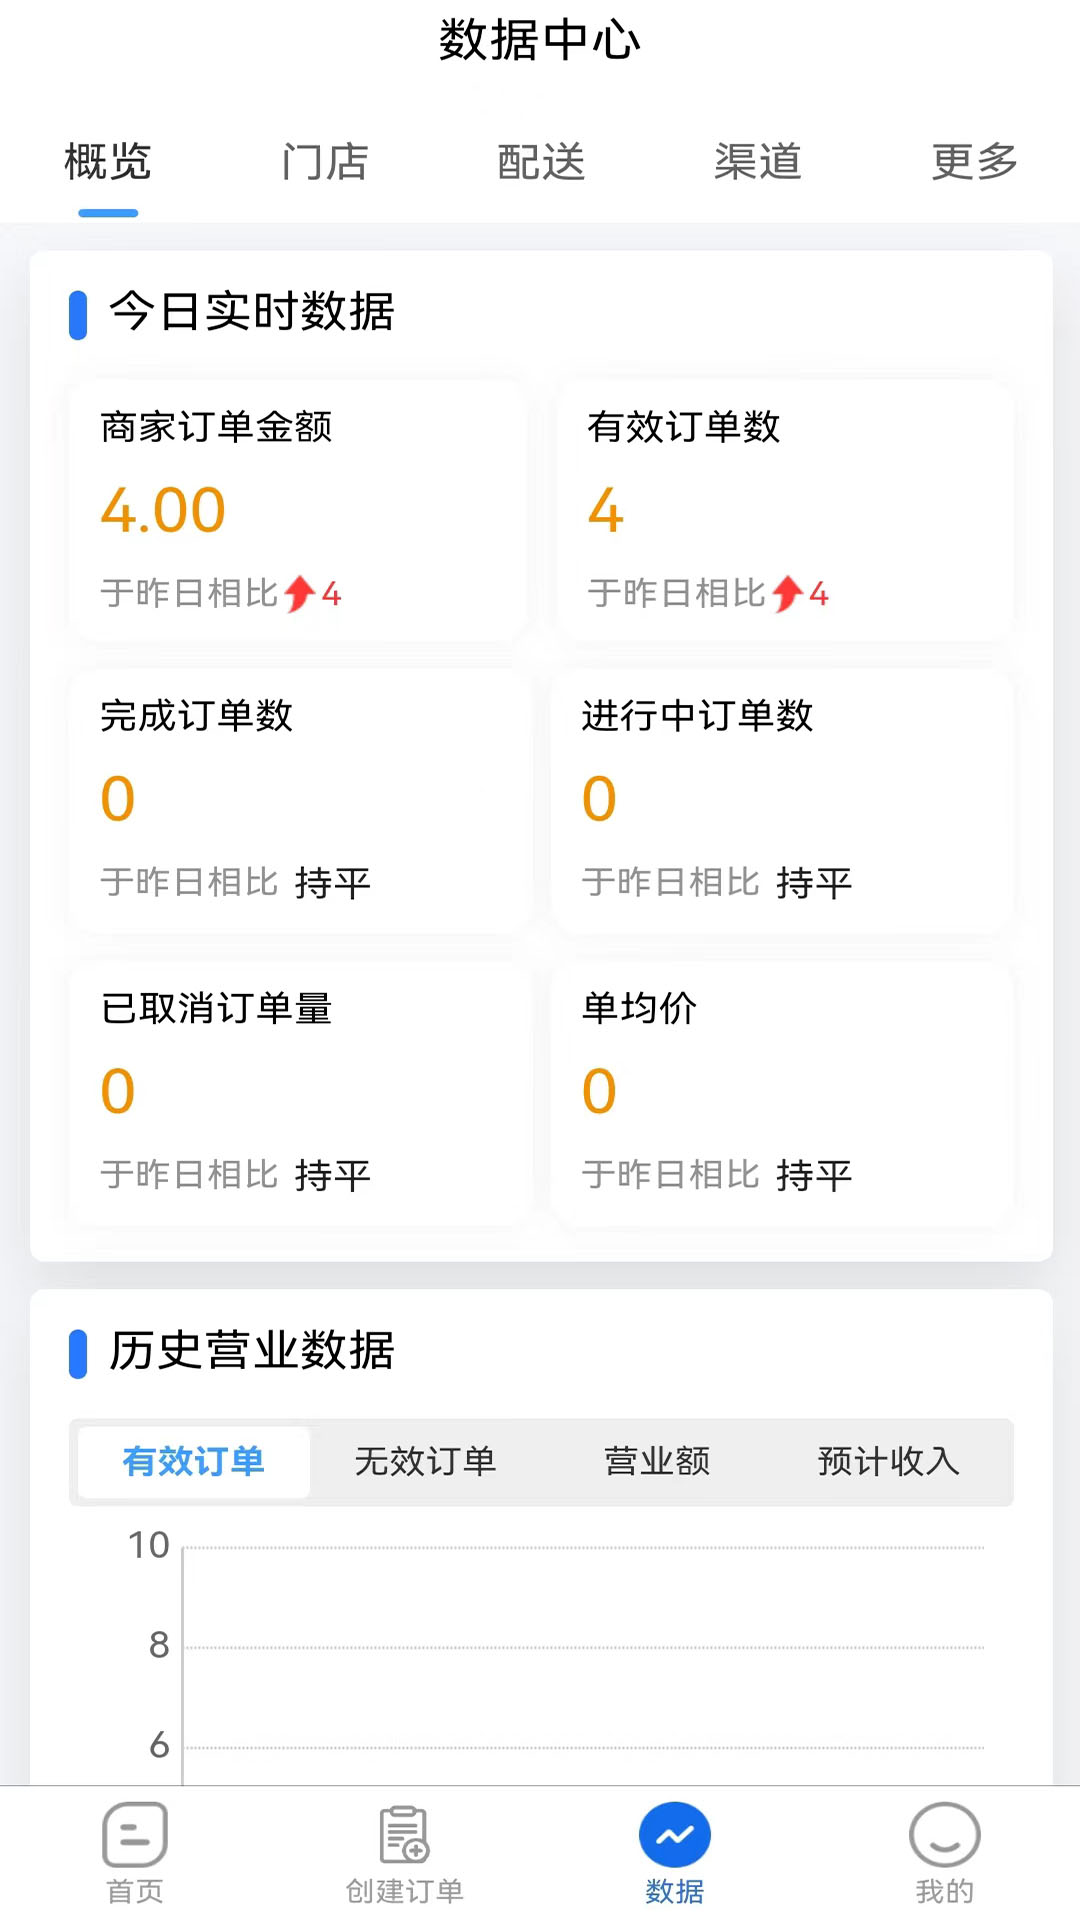
Task: Select the 预计收入 chart segment
Action: point(888,1461)
